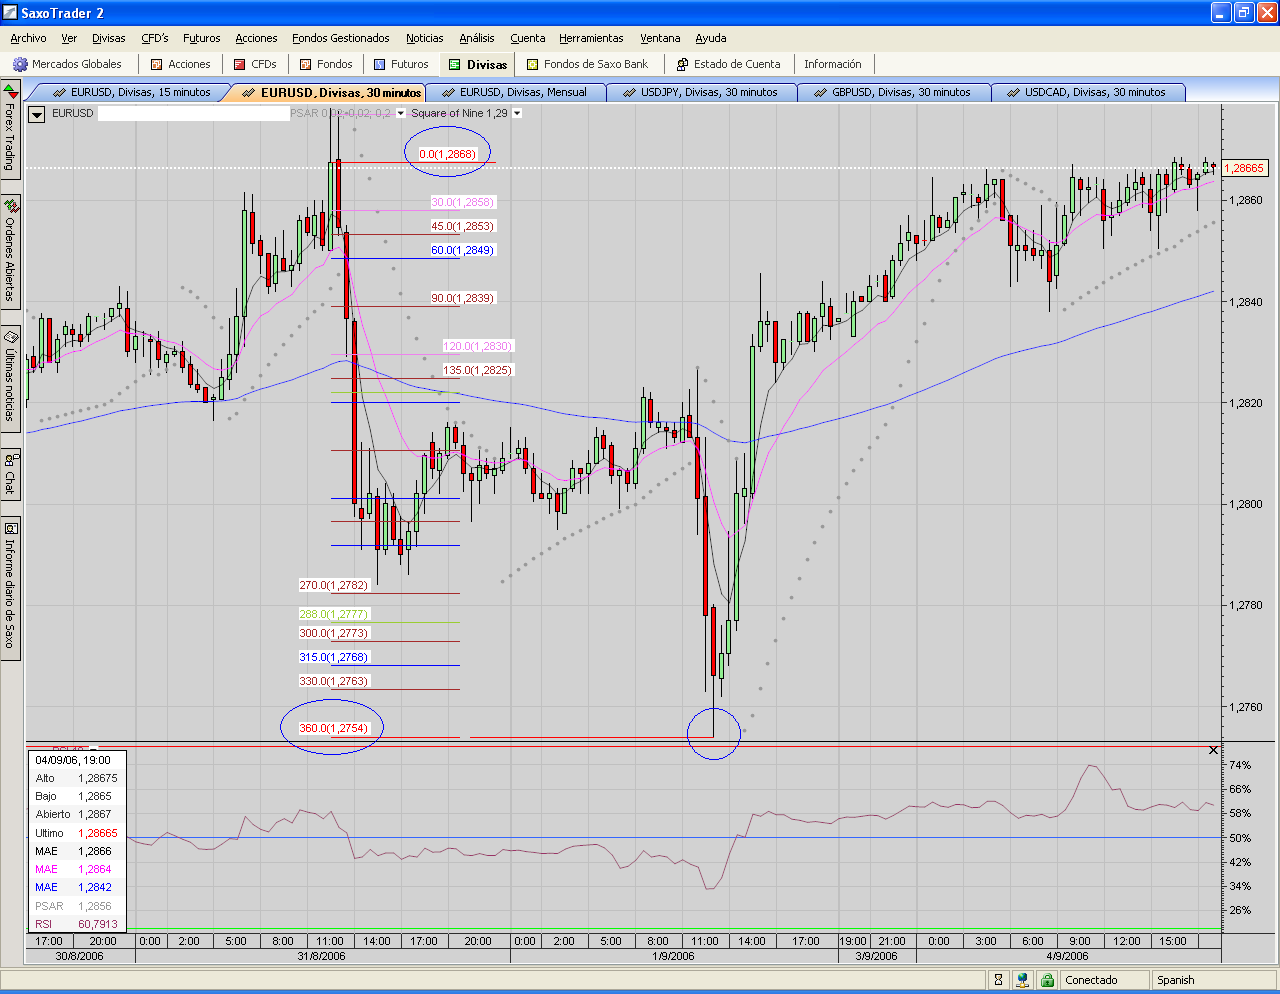Viewport: 1280px width, 994px height.
Task: Click the Estado de Cuenta icon
Action: pyautogui.click(x=683, y=64)
